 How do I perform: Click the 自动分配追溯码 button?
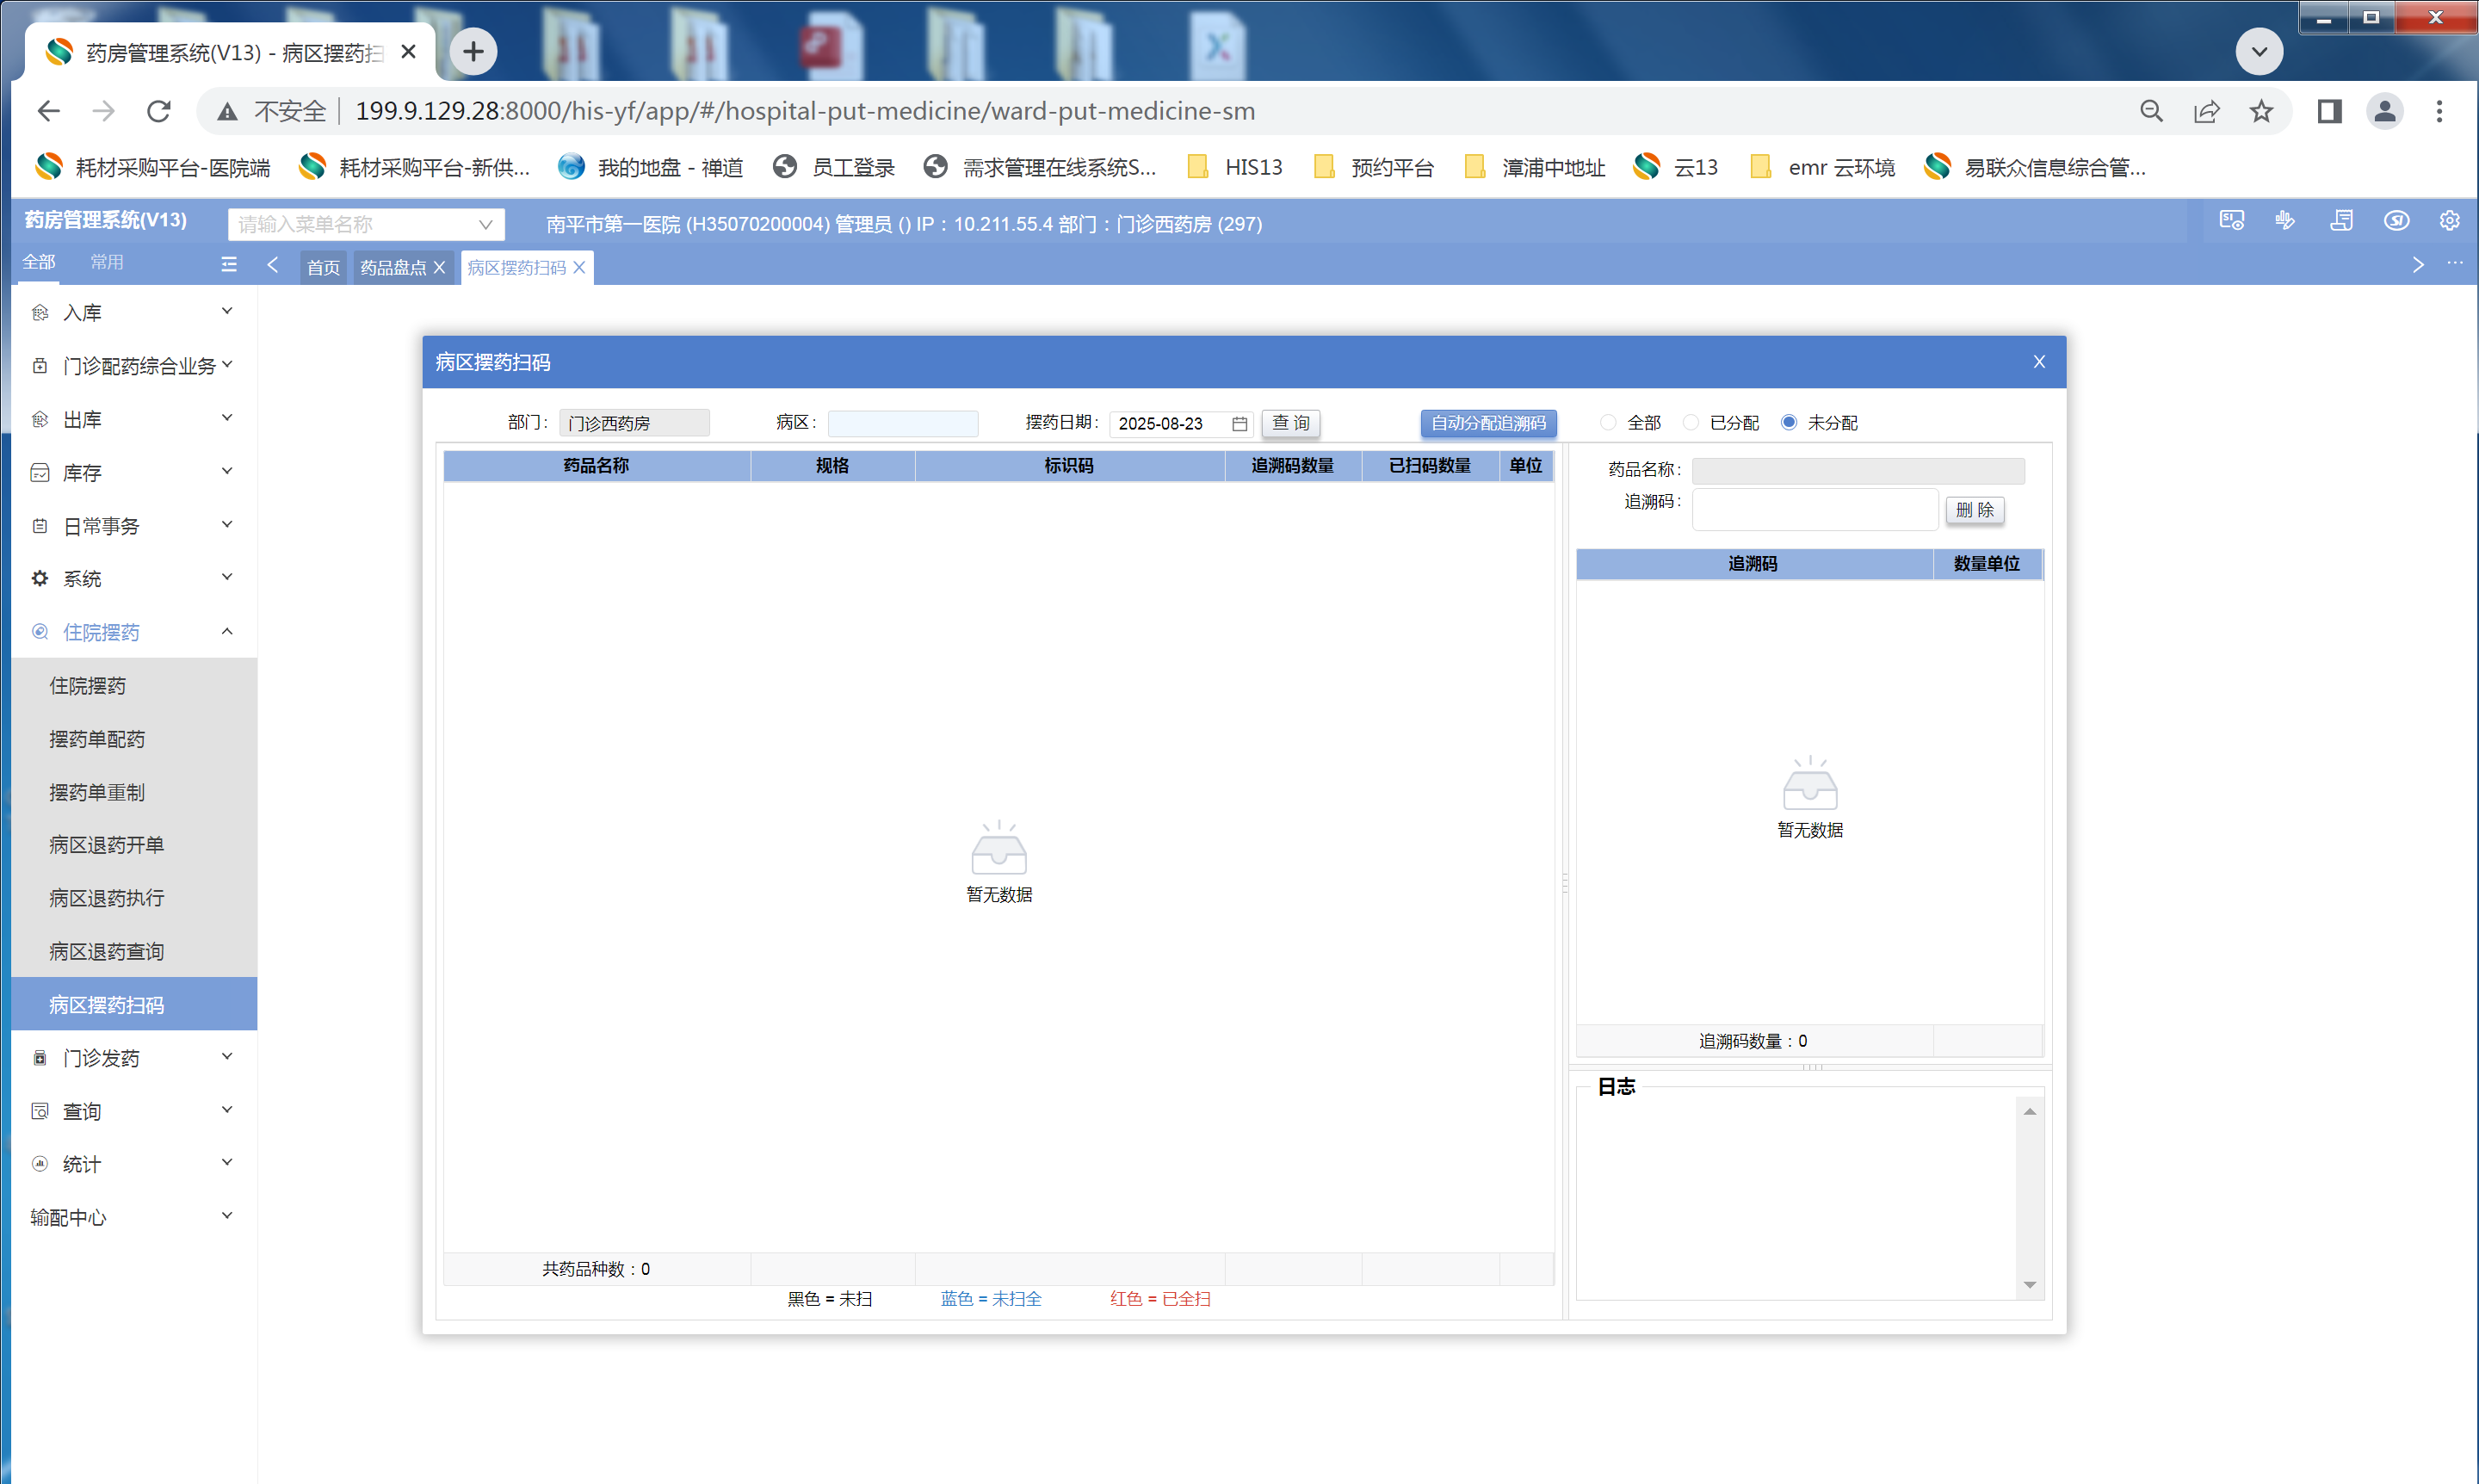(x=1487, y=423)
